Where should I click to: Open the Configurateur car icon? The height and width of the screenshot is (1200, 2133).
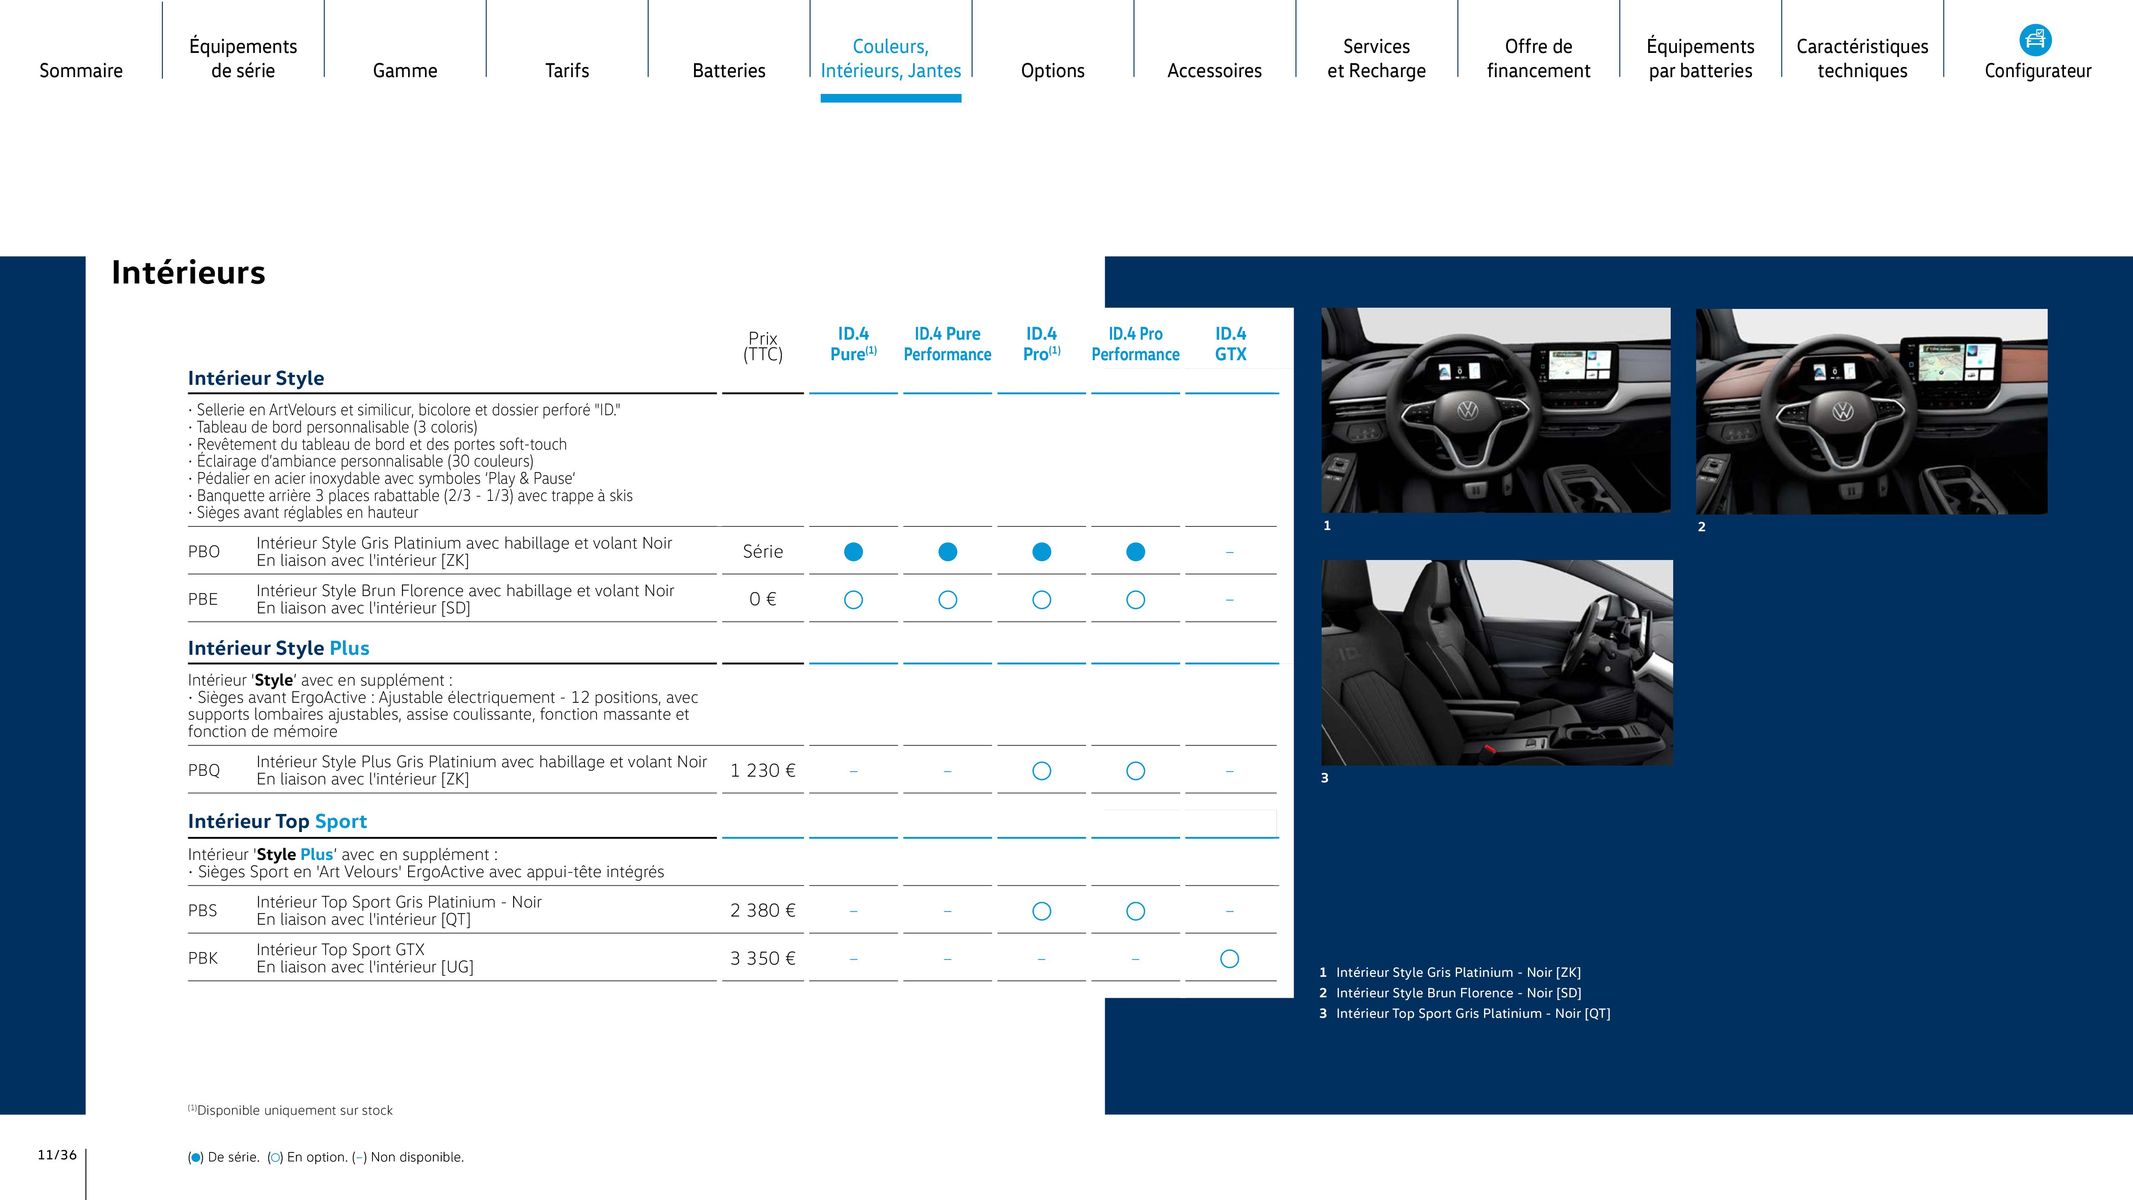(2035, 40)
